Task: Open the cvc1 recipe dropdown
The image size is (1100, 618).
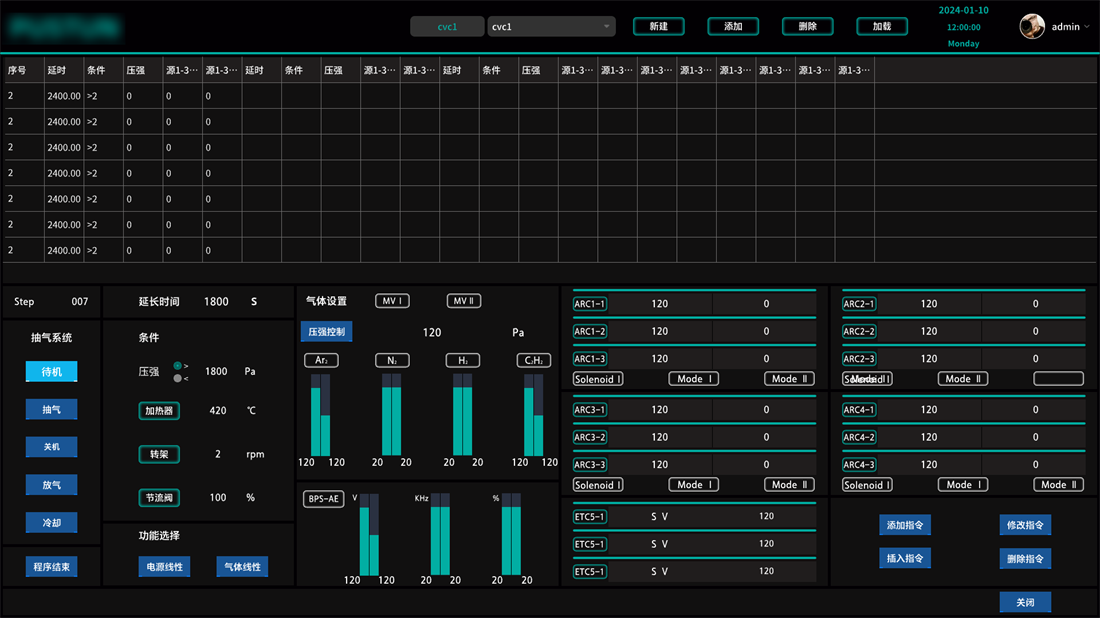Action: click(x=551, y=27)
